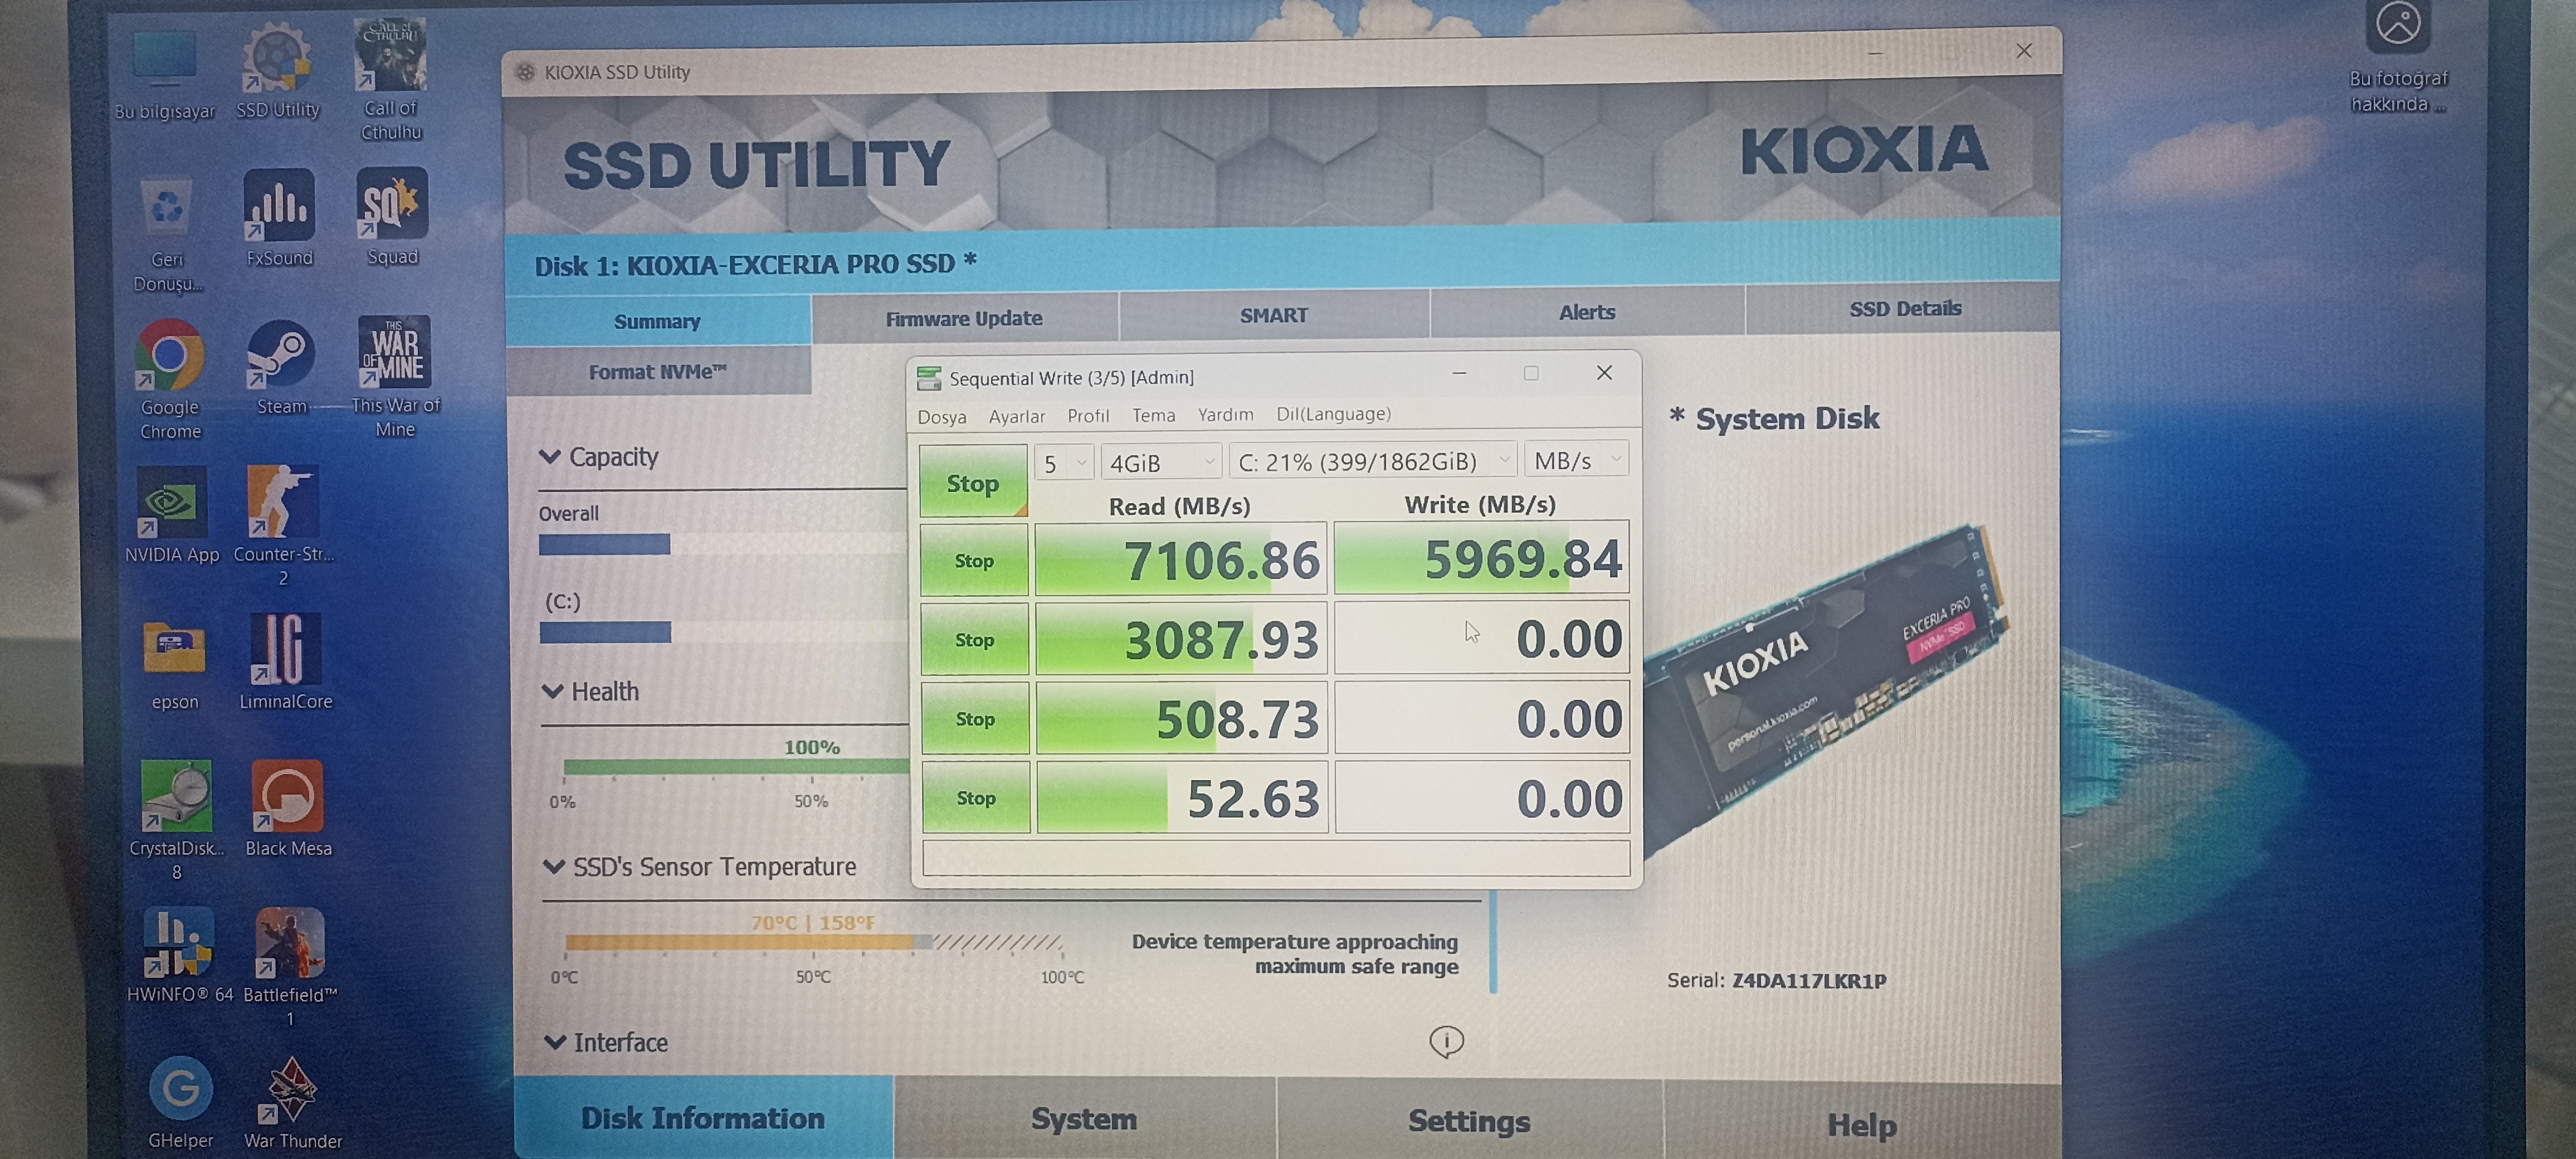Image resolution: width=2576 pixels, height=1159 pixels.
Task: Open Geri Dönüşüm recycle bin icon
Action: tap(167, 232)
